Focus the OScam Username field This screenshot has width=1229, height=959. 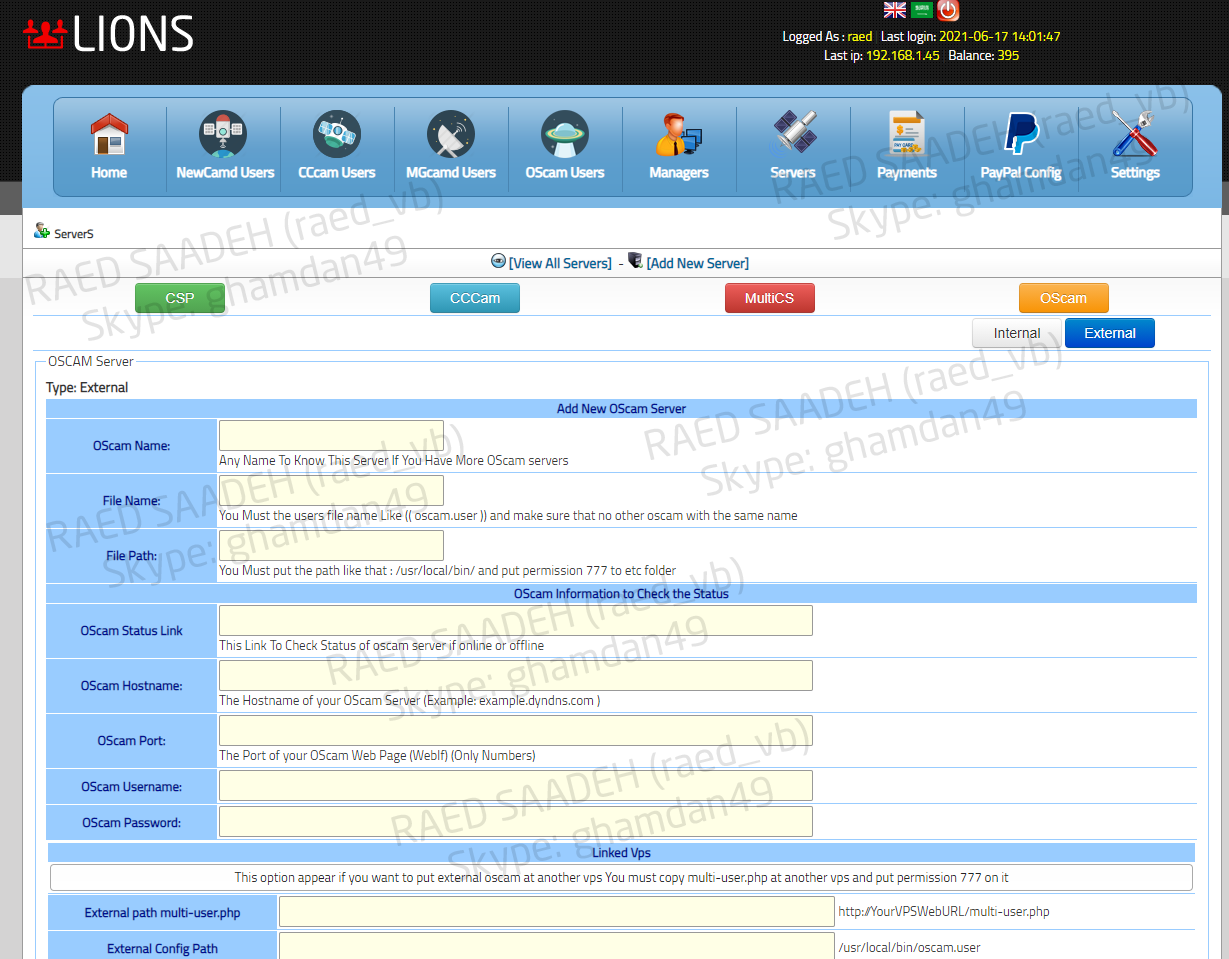(x=516, y=786)
